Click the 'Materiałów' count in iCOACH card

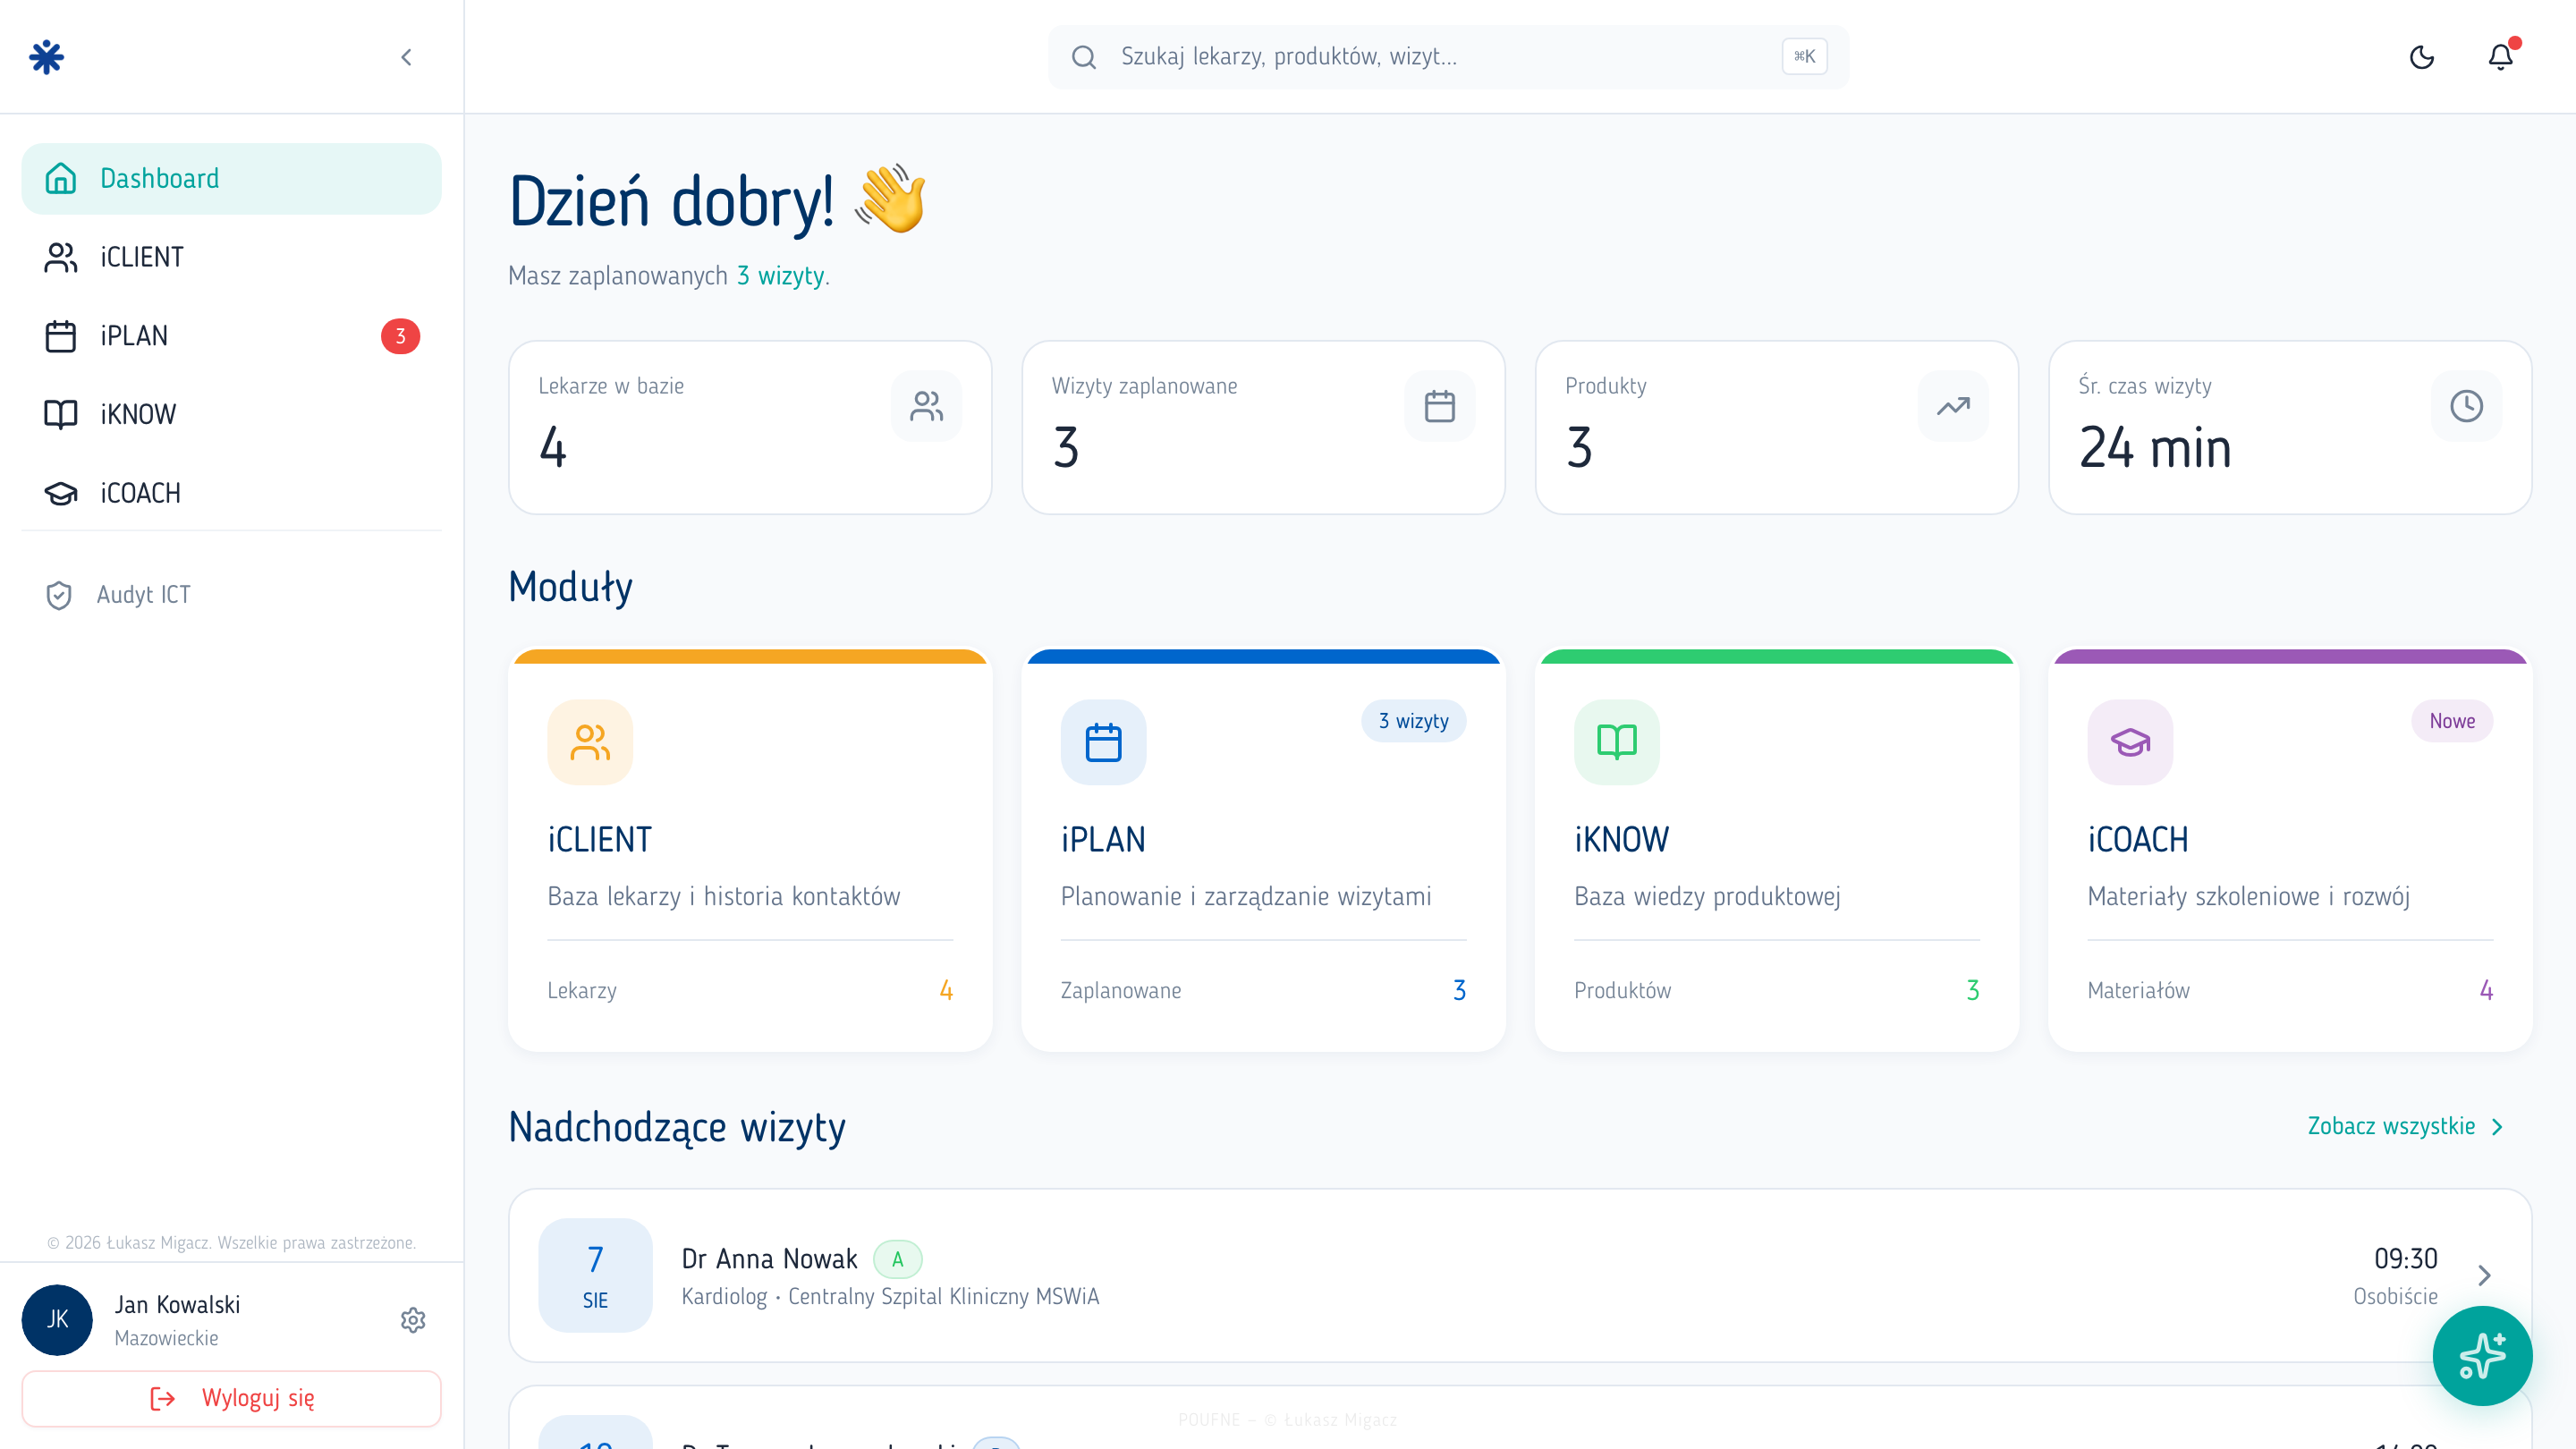(x=2485, y=990)
